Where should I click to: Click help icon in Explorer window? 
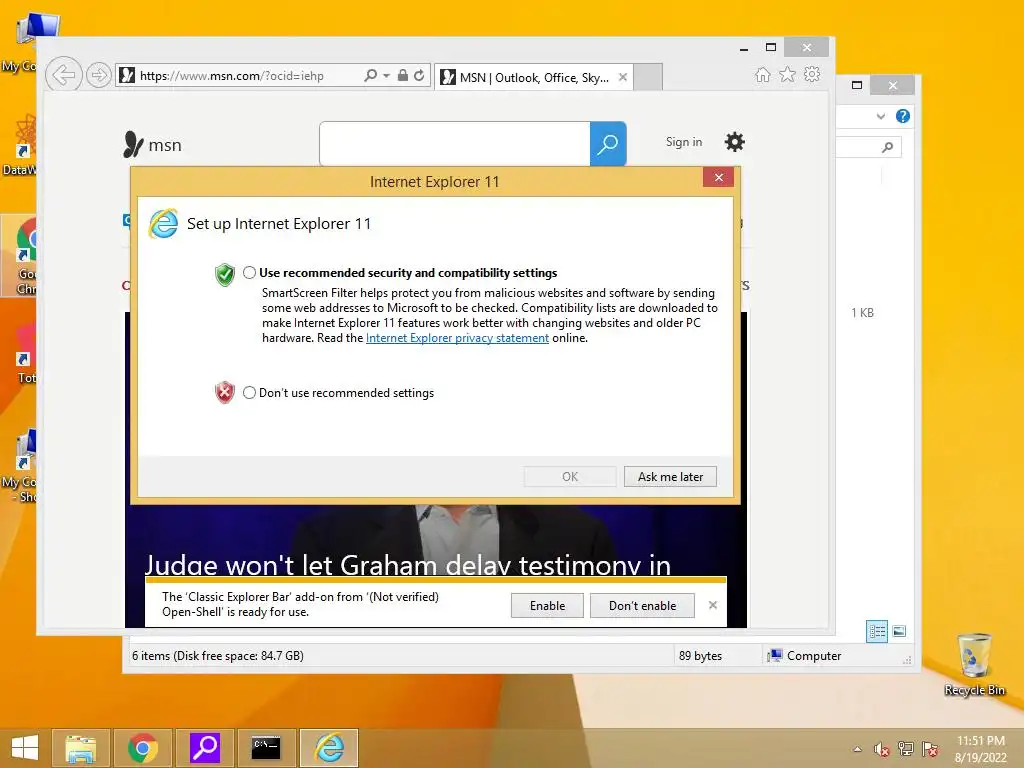(x=903, y=116)
